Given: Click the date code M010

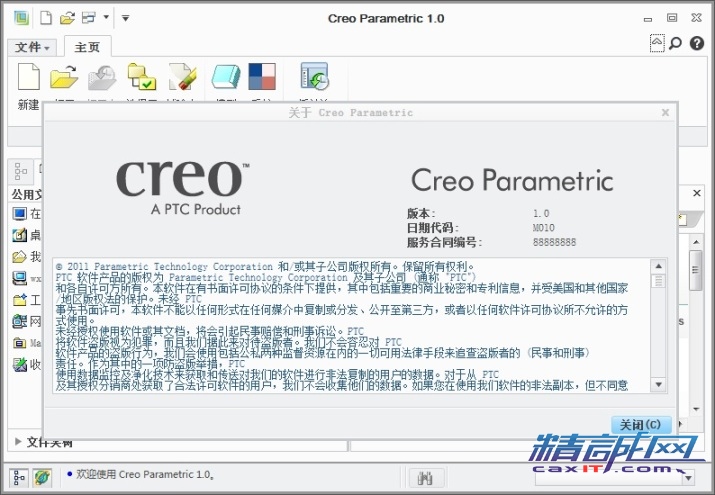Looking at the screenshot, I should click(543, 227).
